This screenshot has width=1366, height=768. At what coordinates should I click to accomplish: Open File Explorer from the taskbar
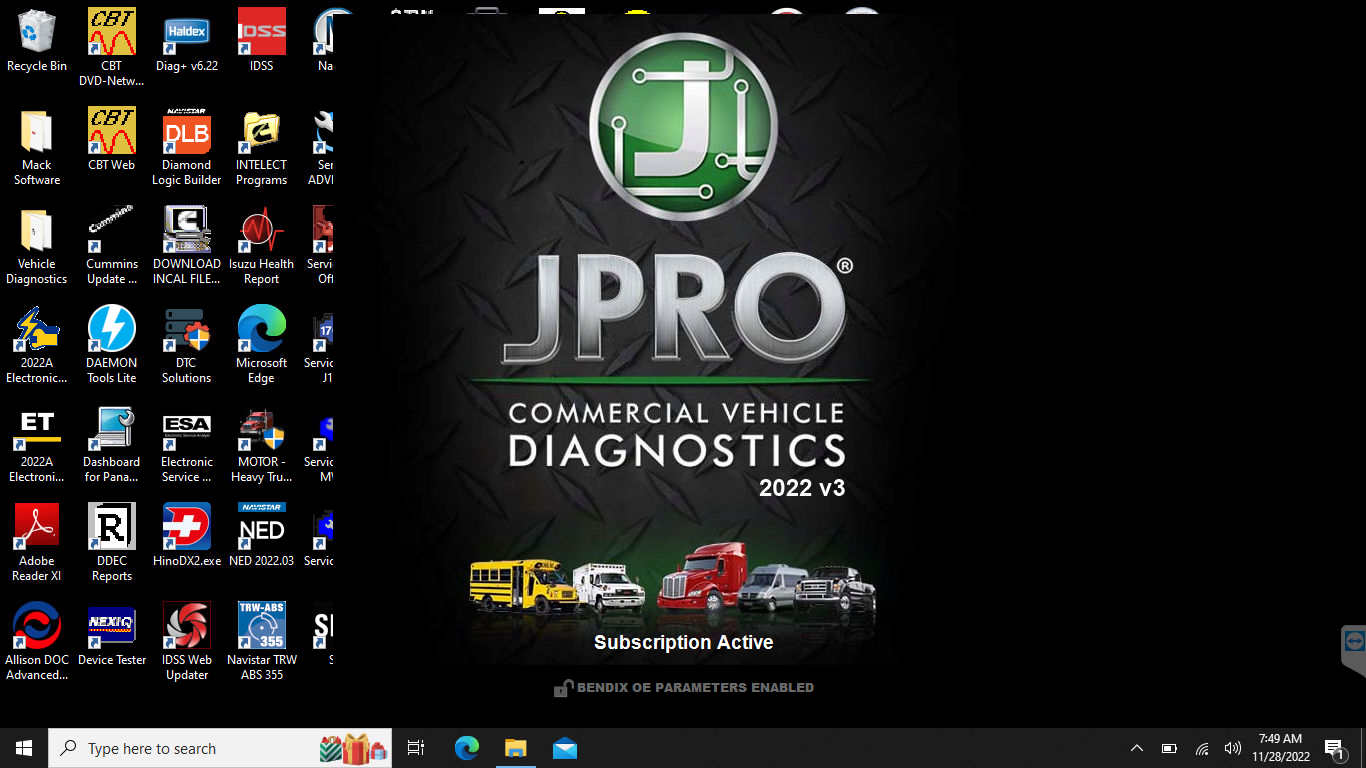(x=515, y=748)
